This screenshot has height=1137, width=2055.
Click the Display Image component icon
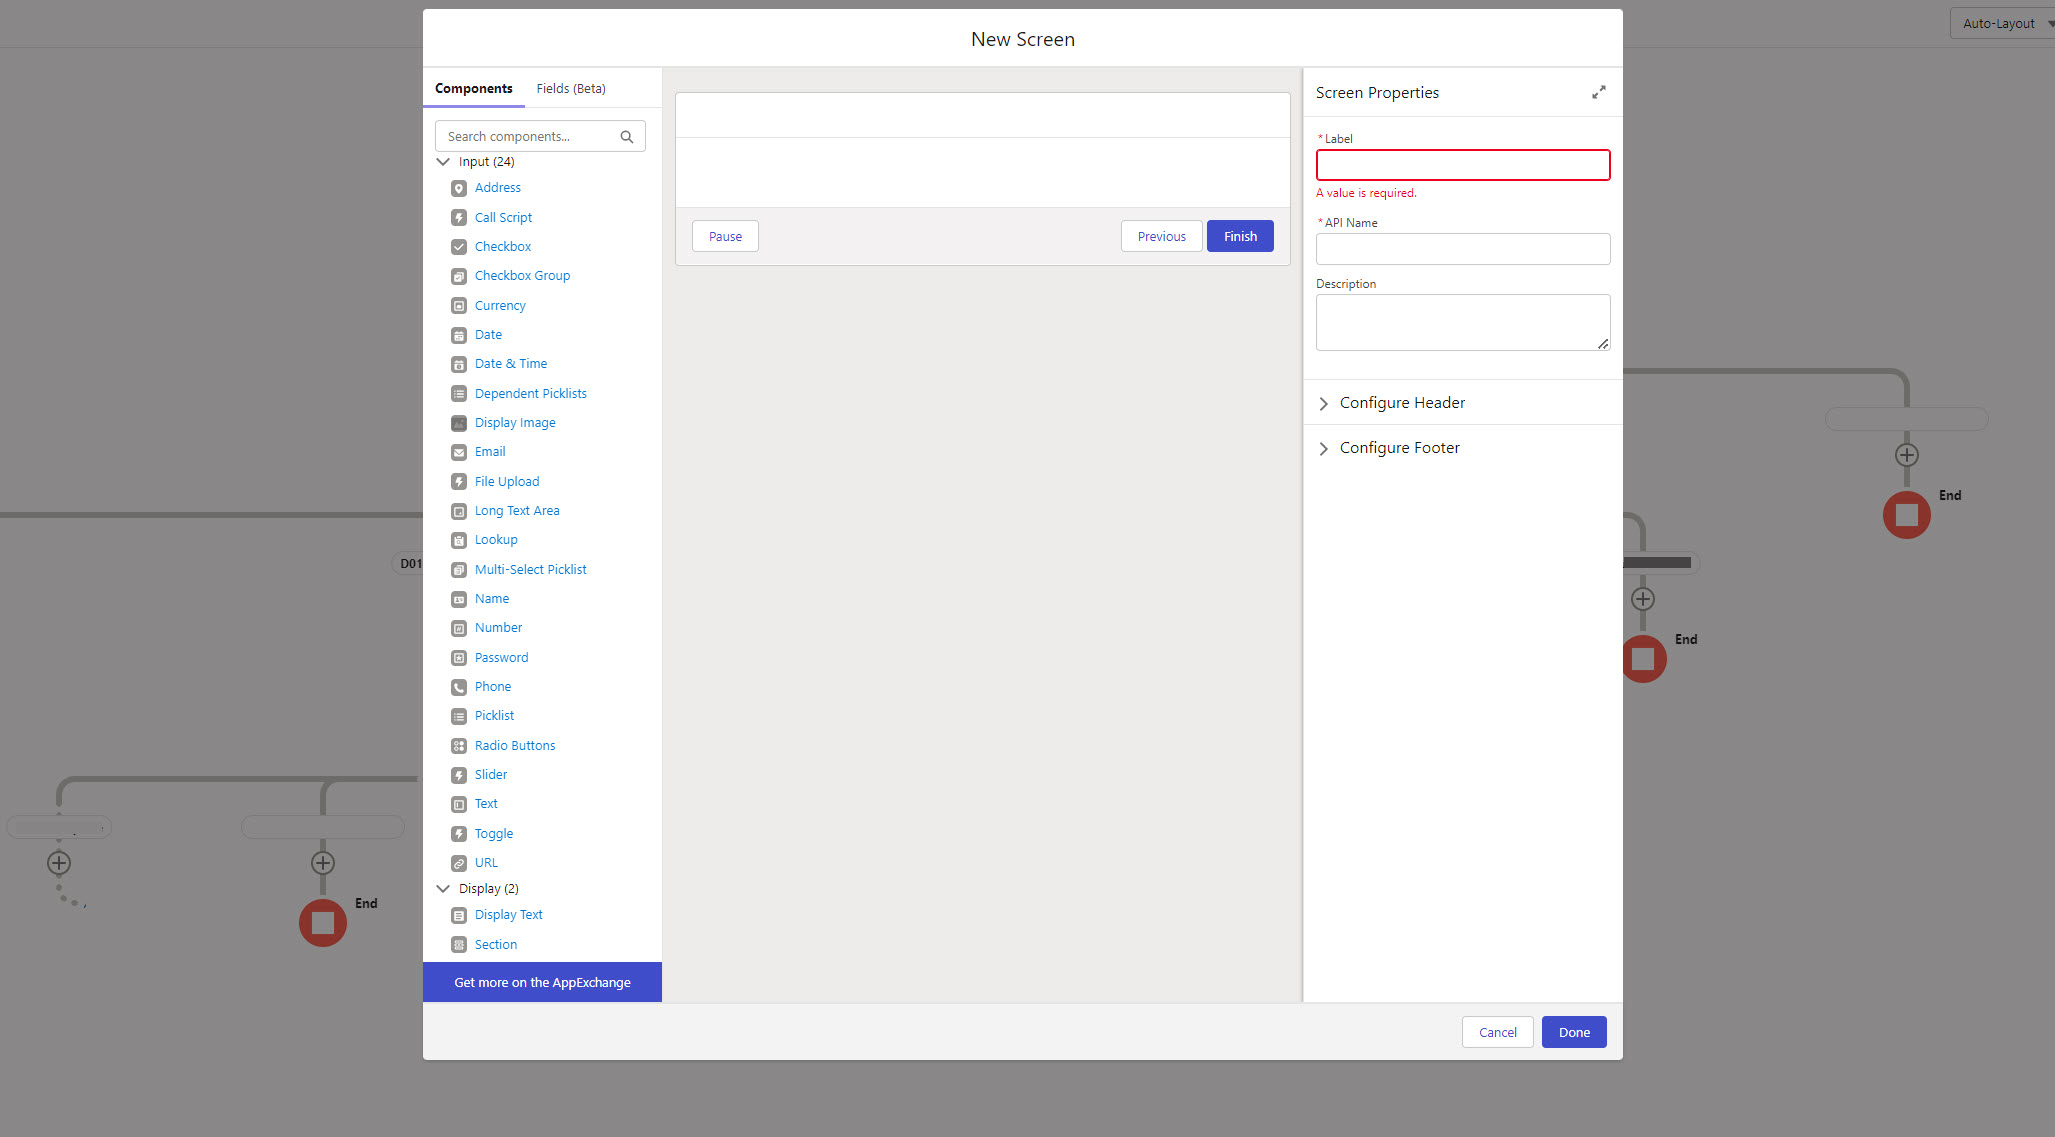tap(459, 423)
